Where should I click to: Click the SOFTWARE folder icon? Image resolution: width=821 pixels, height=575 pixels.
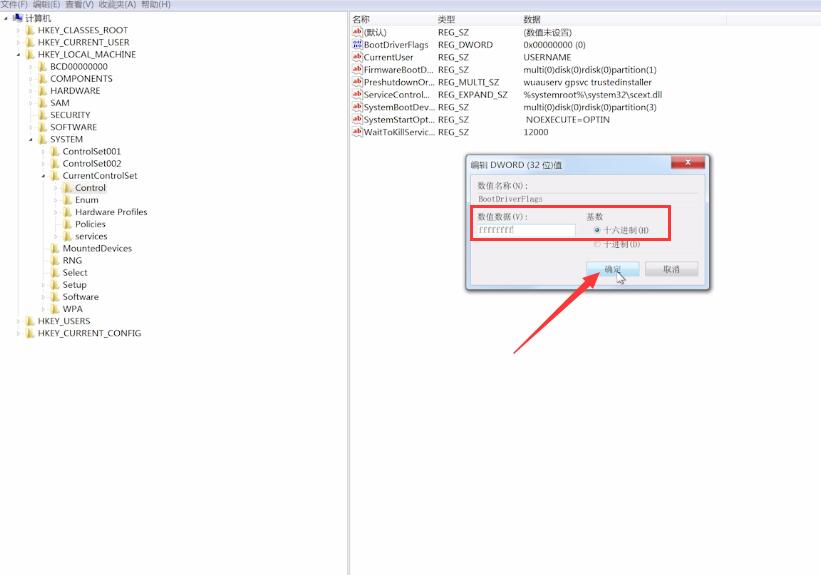42,127
